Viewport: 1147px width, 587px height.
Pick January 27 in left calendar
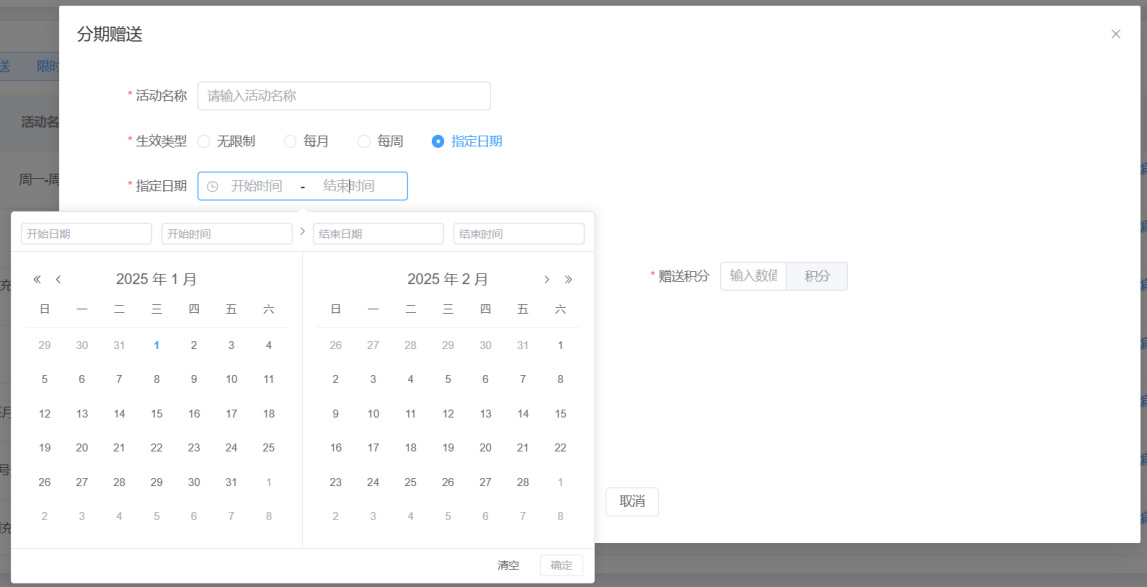82,482
